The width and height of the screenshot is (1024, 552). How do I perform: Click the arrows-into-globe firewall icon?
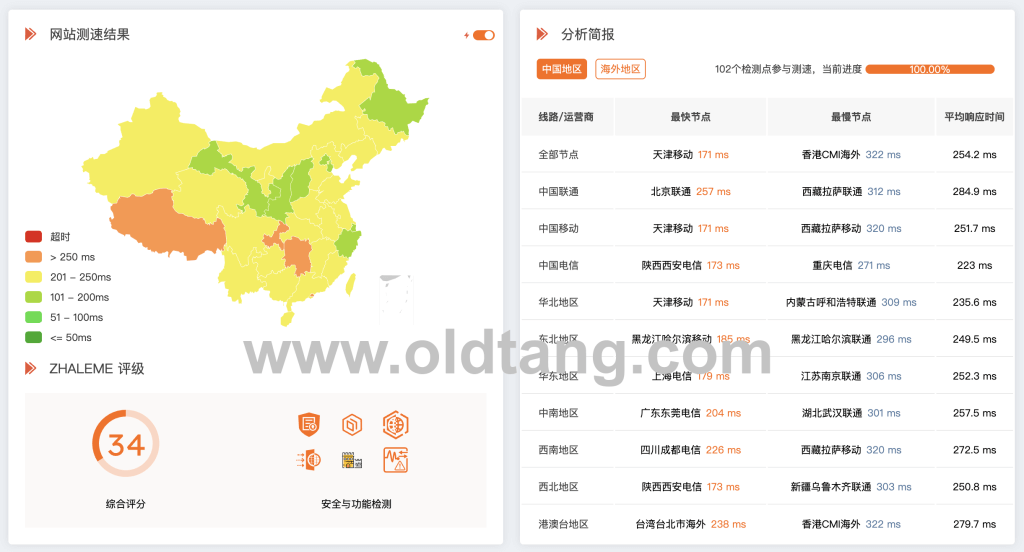[309, 460]
